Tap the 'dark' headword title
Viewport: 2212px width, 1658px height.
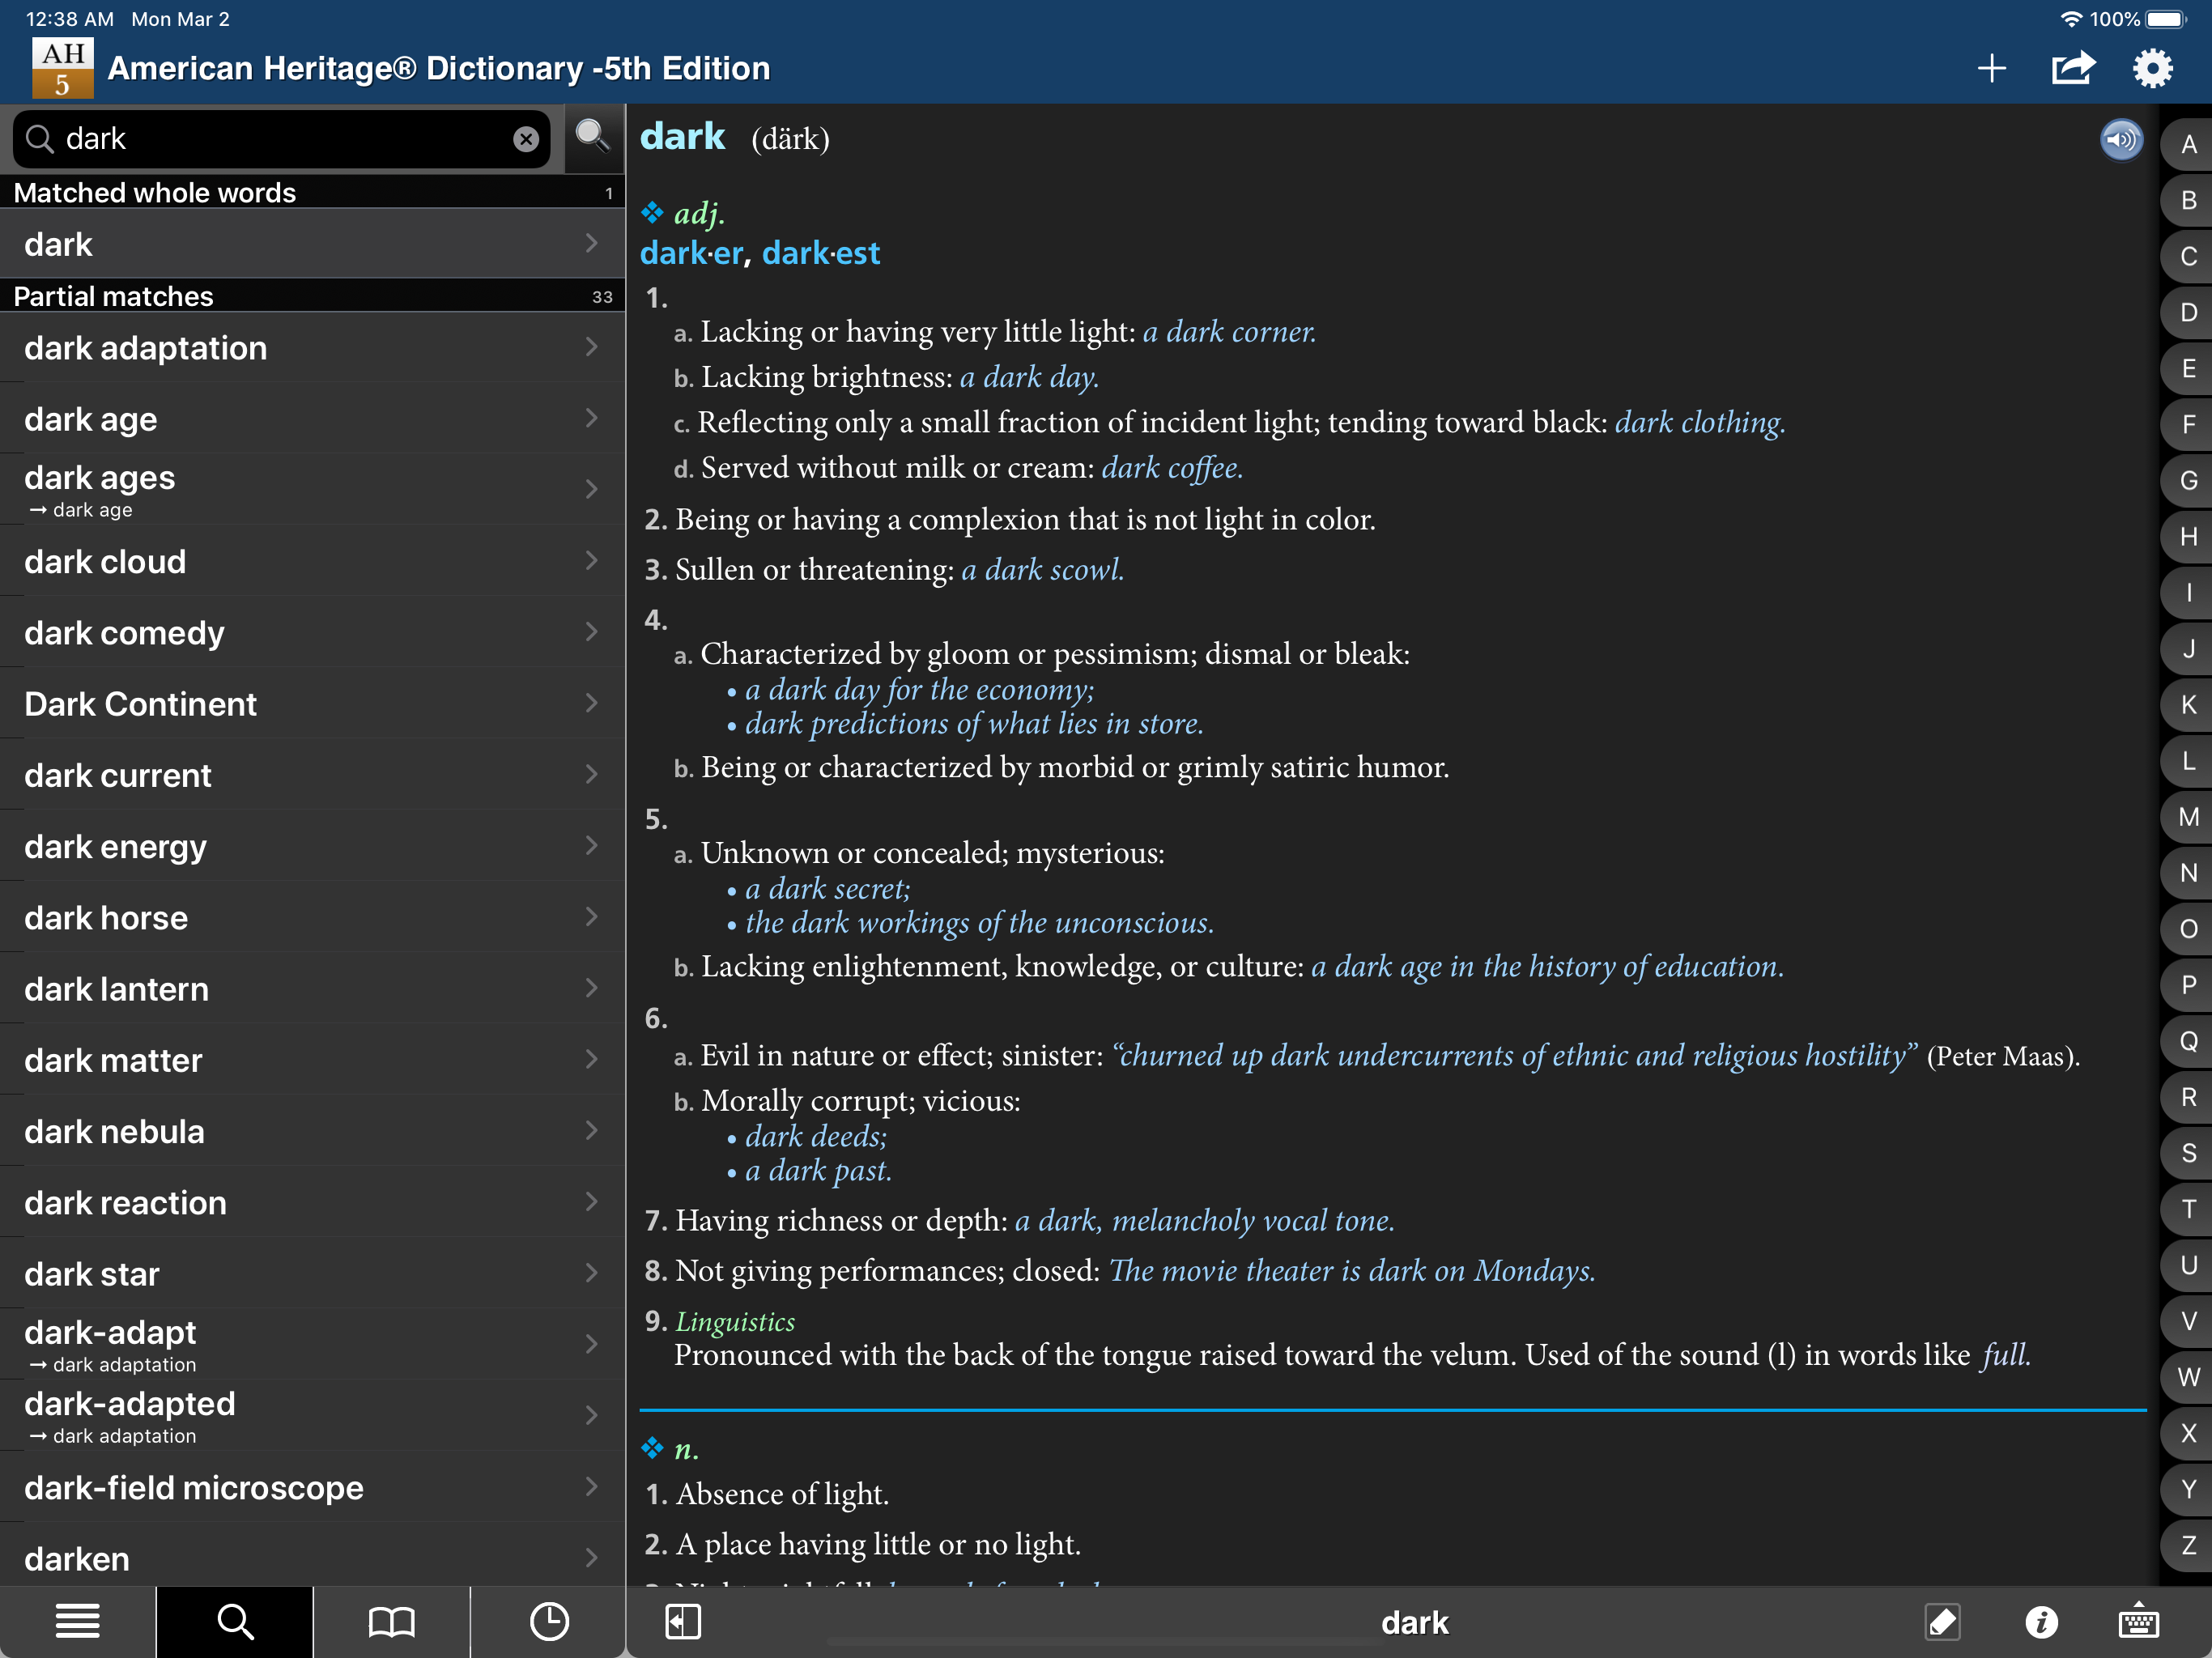[682, 137]
